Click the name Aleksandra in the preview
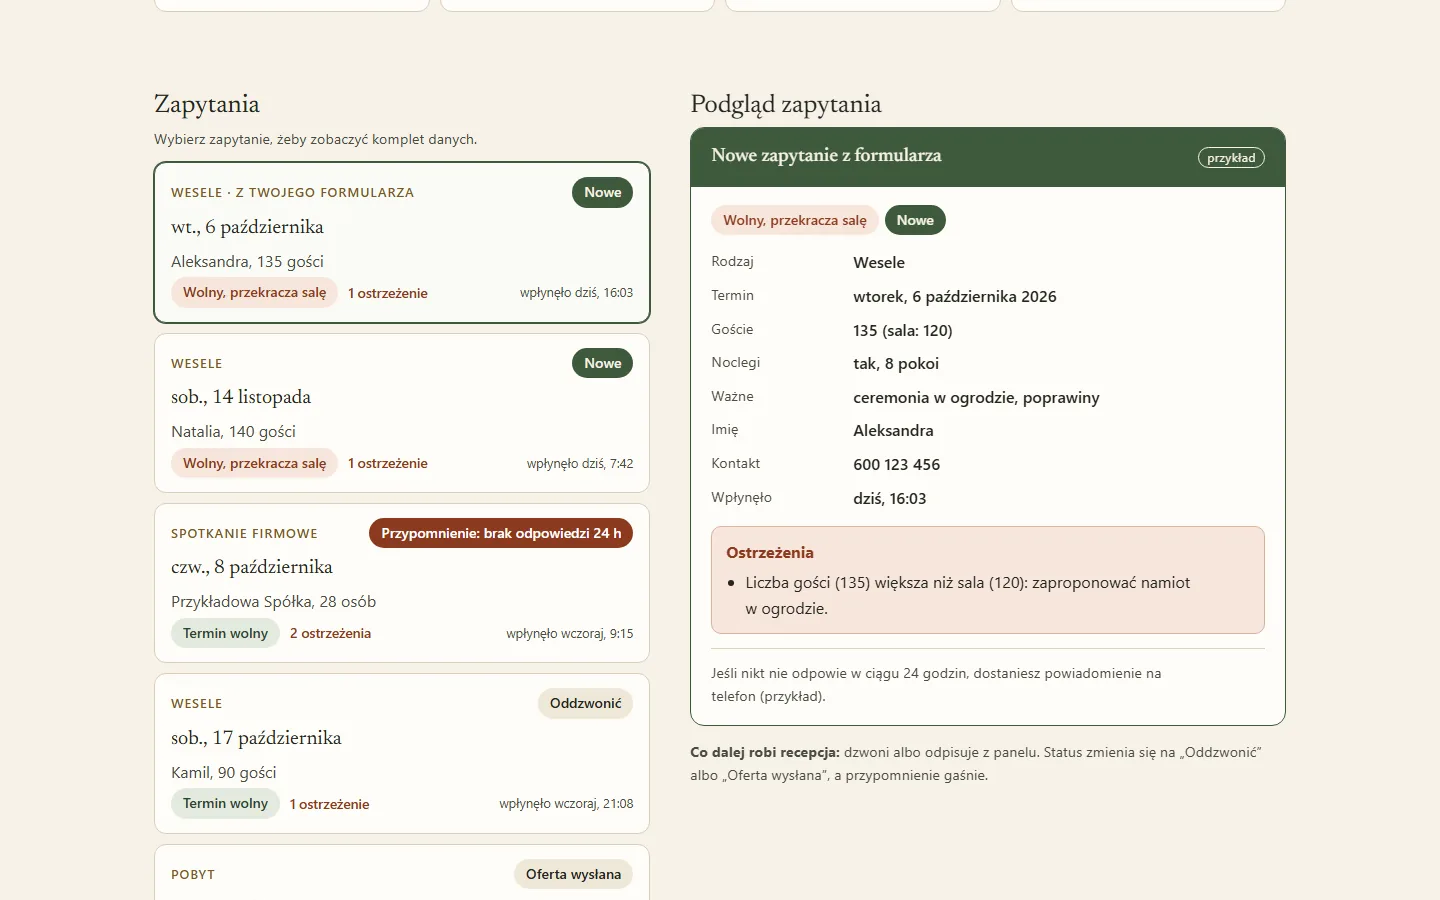Screen dimensions: 1440x900 coord(893,430)
